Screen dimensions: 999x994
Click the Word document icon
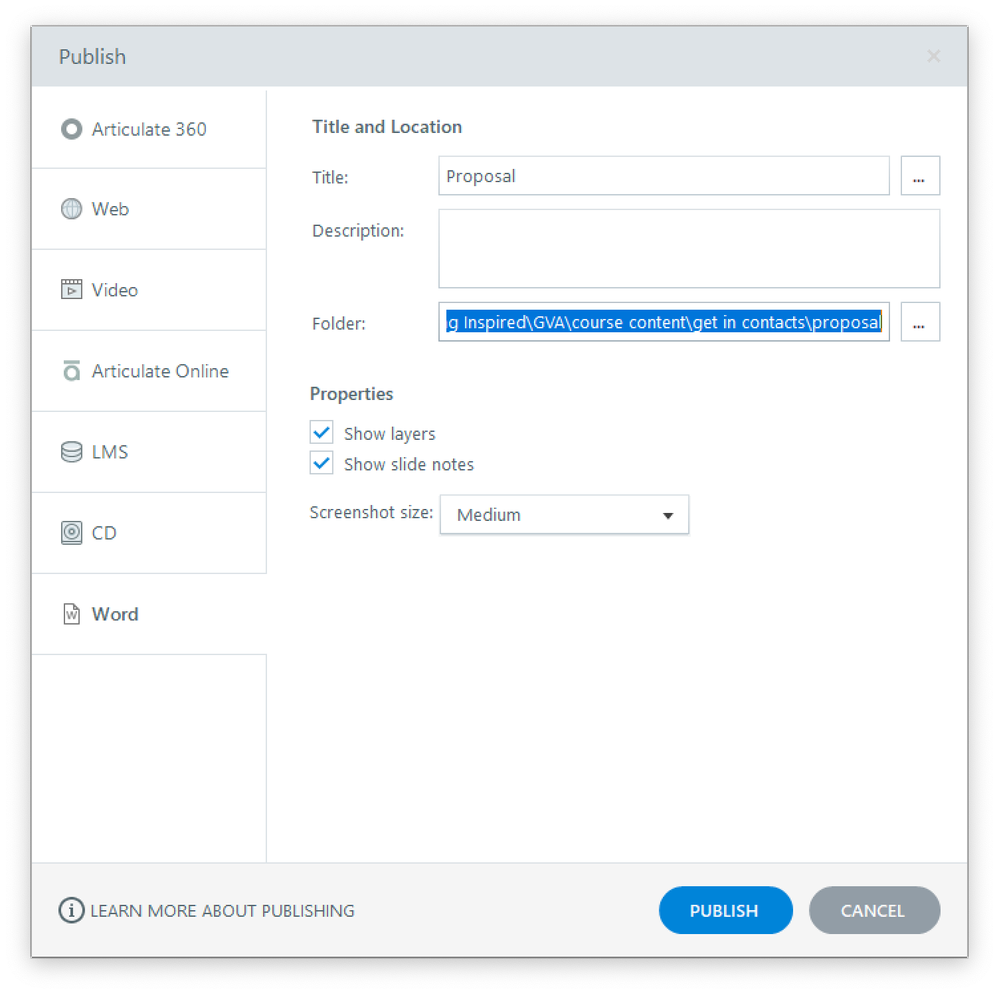71,614
